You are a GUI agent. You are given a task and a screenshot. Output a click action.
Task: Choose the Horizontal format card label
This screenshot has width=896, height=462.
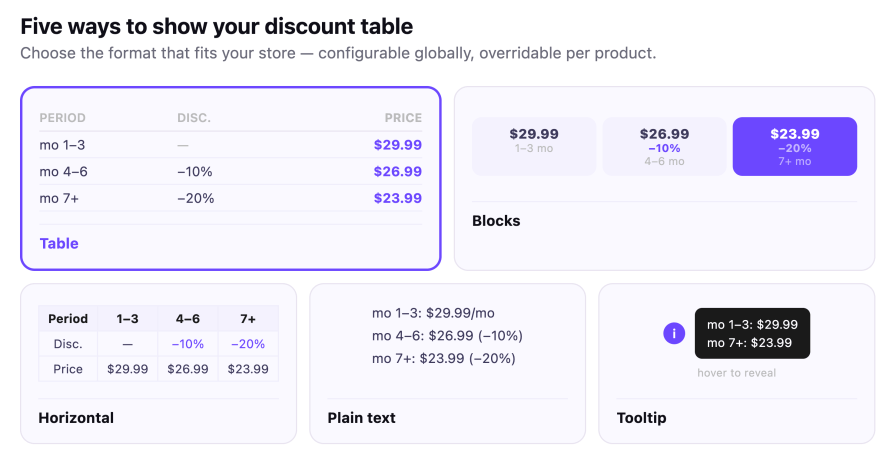click(x=76, y=418)
